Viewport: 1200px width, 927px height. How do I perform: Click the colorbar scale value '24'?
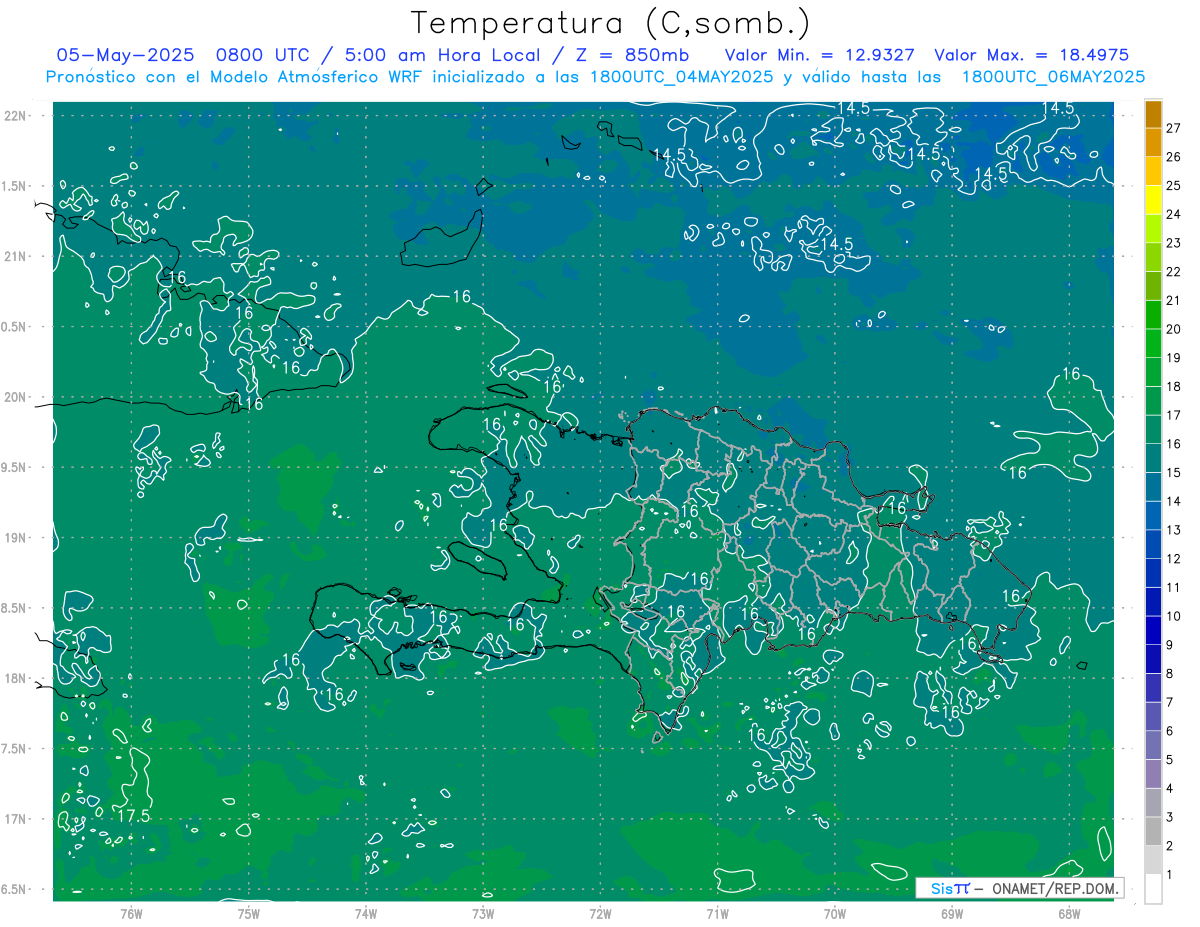1174,214
